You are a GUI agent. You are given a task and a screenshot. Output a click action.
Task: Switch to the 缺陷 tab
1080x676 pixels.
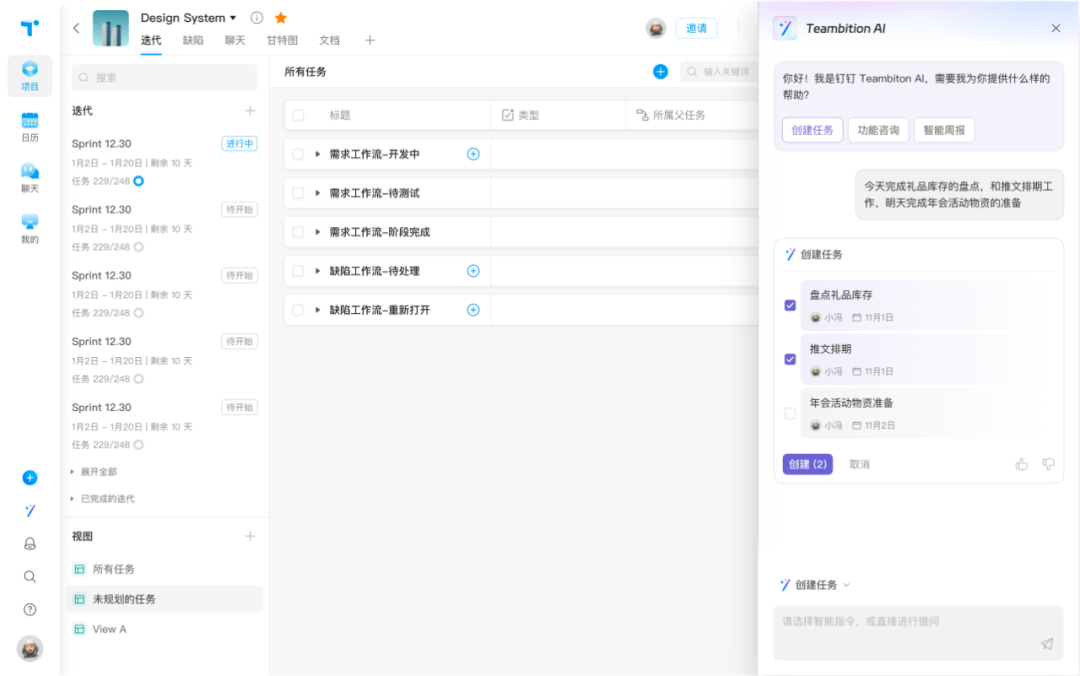pos(193,41)
